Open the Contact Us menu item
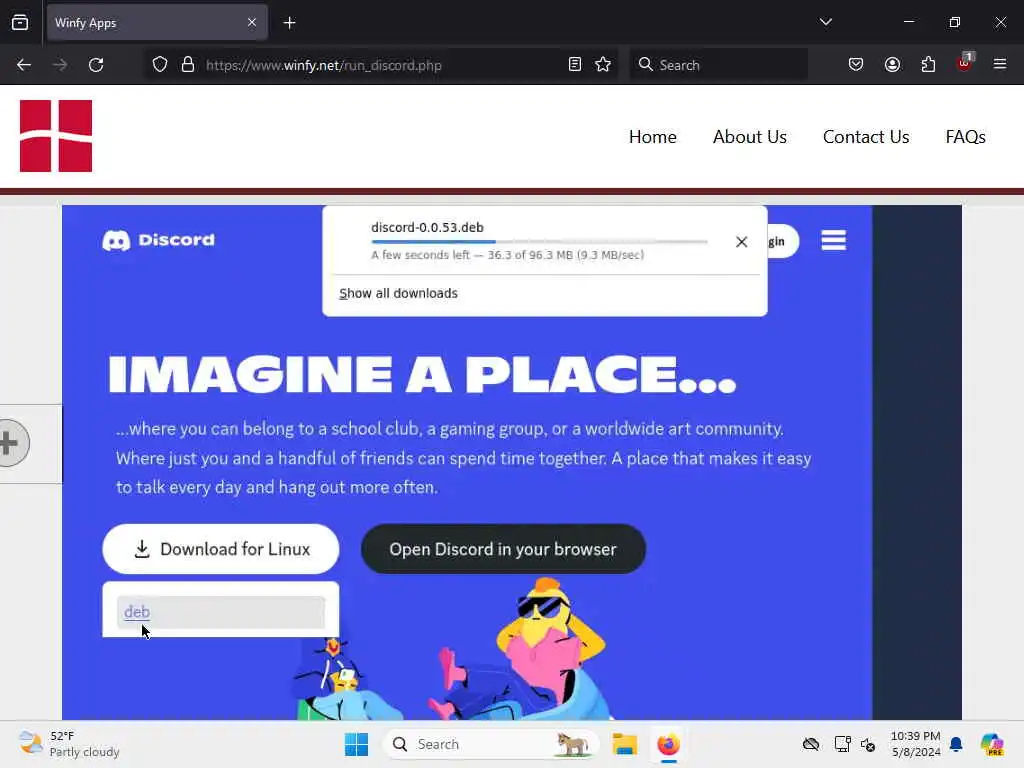This screenshot has width=1024, height=768. 866,136
